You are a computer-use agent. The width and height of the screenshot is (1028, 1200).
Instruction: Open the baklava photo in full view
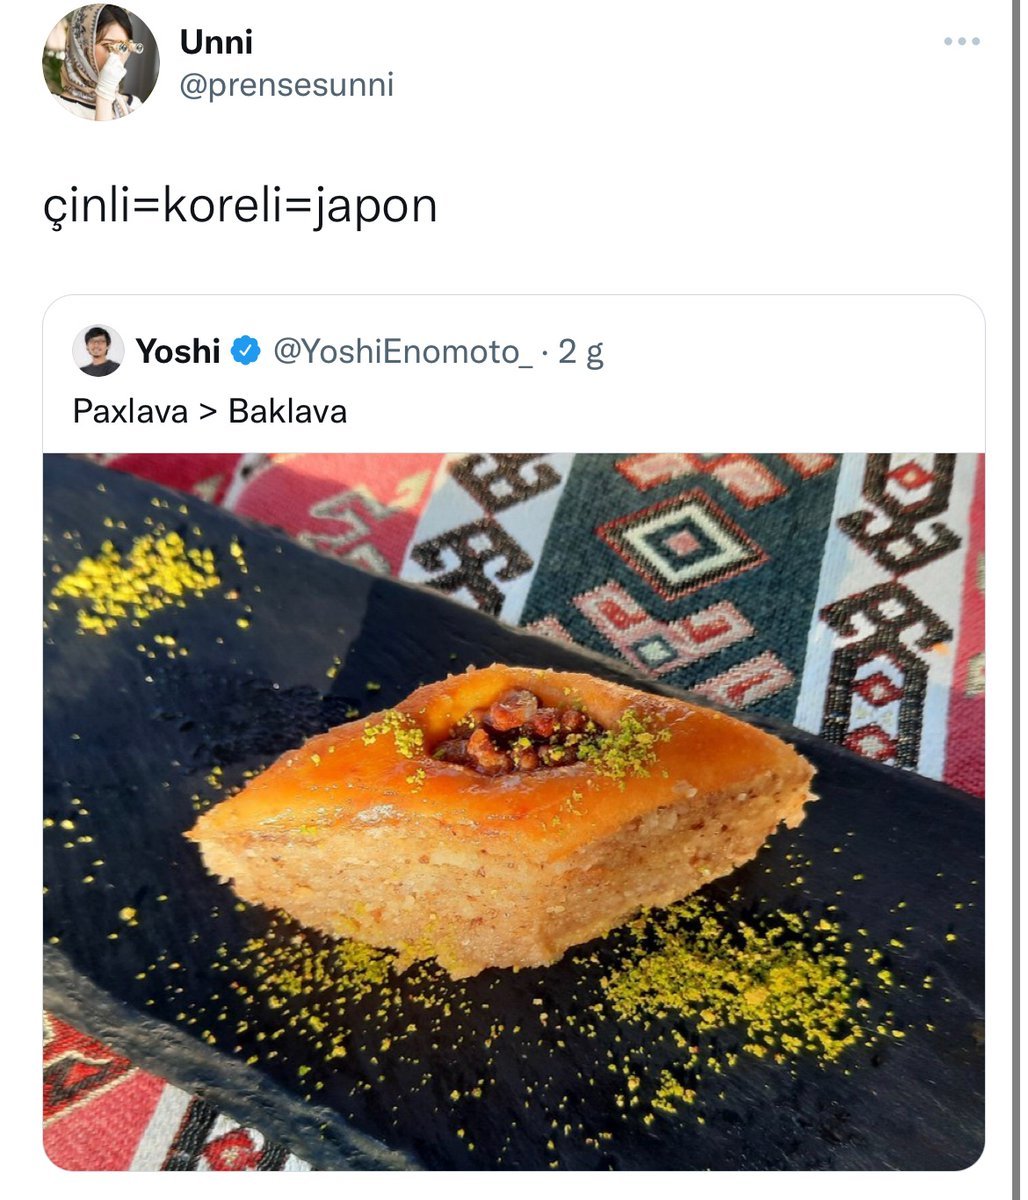point(514,812)
